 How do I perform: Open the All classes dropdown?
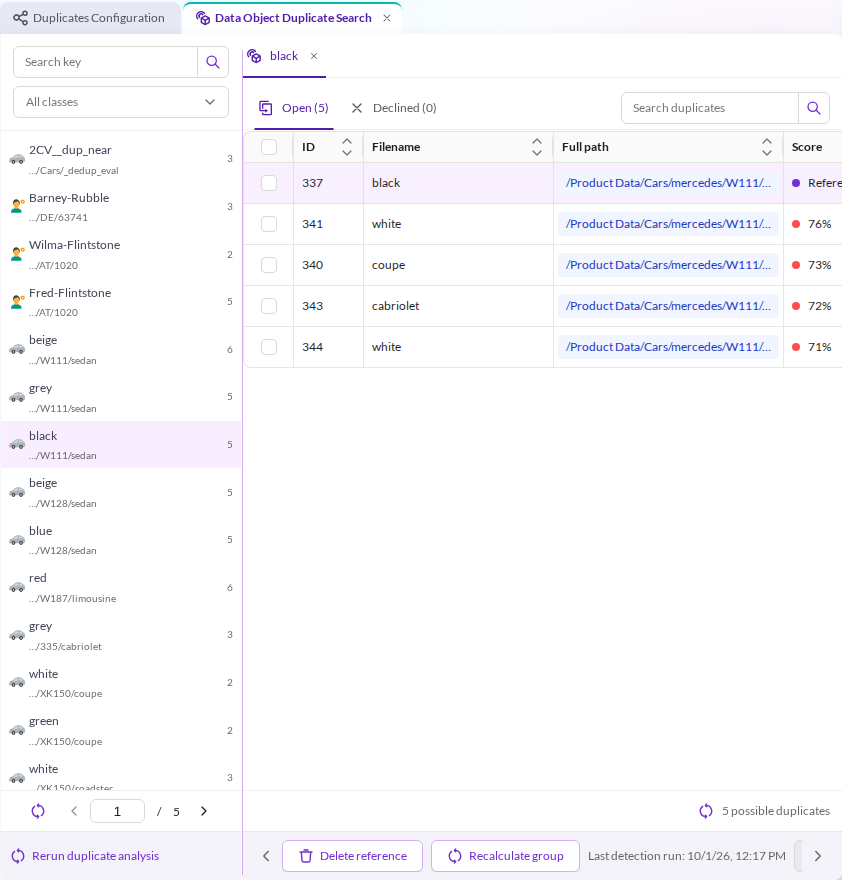coord(121,102)
